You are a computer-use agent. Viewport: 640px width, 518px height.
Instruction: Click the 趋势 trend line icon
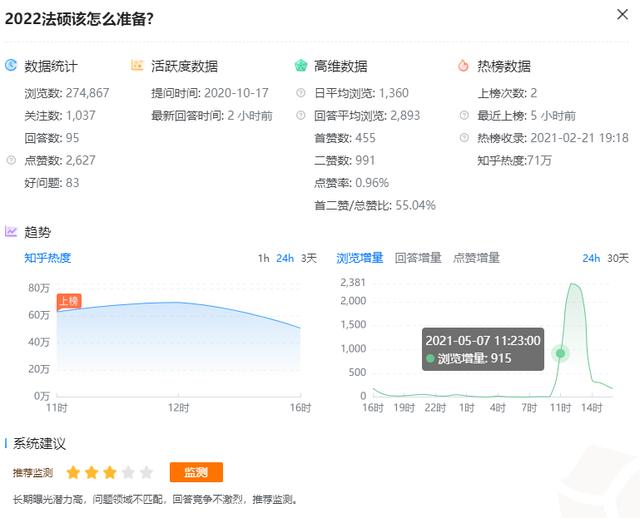pyautogui.click(x=11, y=231)
